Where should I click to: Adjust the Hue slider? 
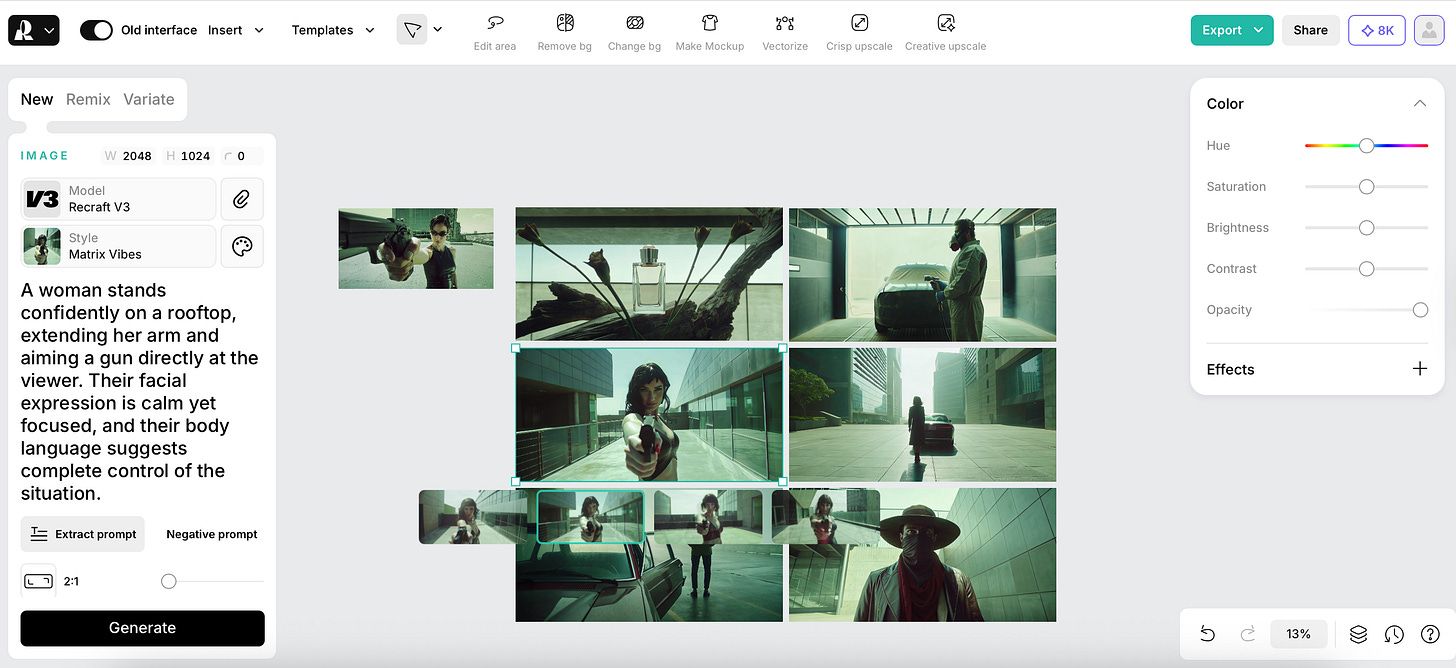[x=1366, y=145]
